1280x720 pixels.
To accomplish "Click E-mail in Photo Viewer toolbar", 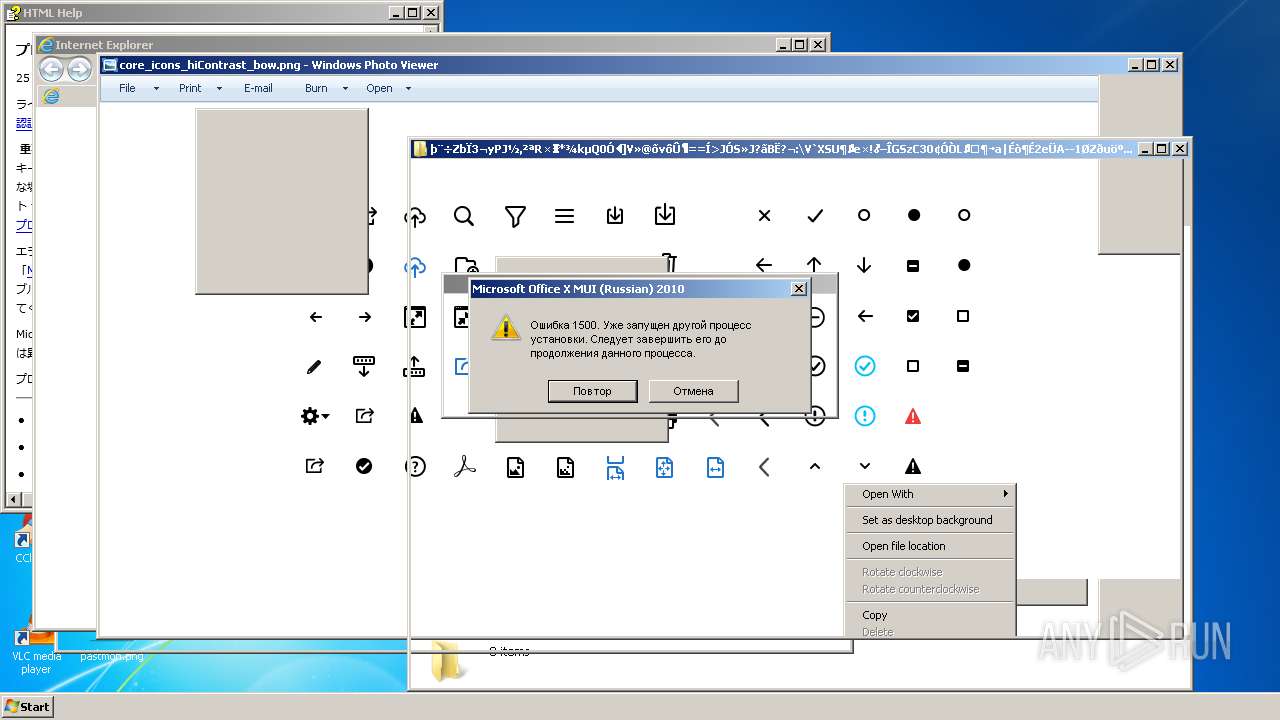I will (258, 88).
